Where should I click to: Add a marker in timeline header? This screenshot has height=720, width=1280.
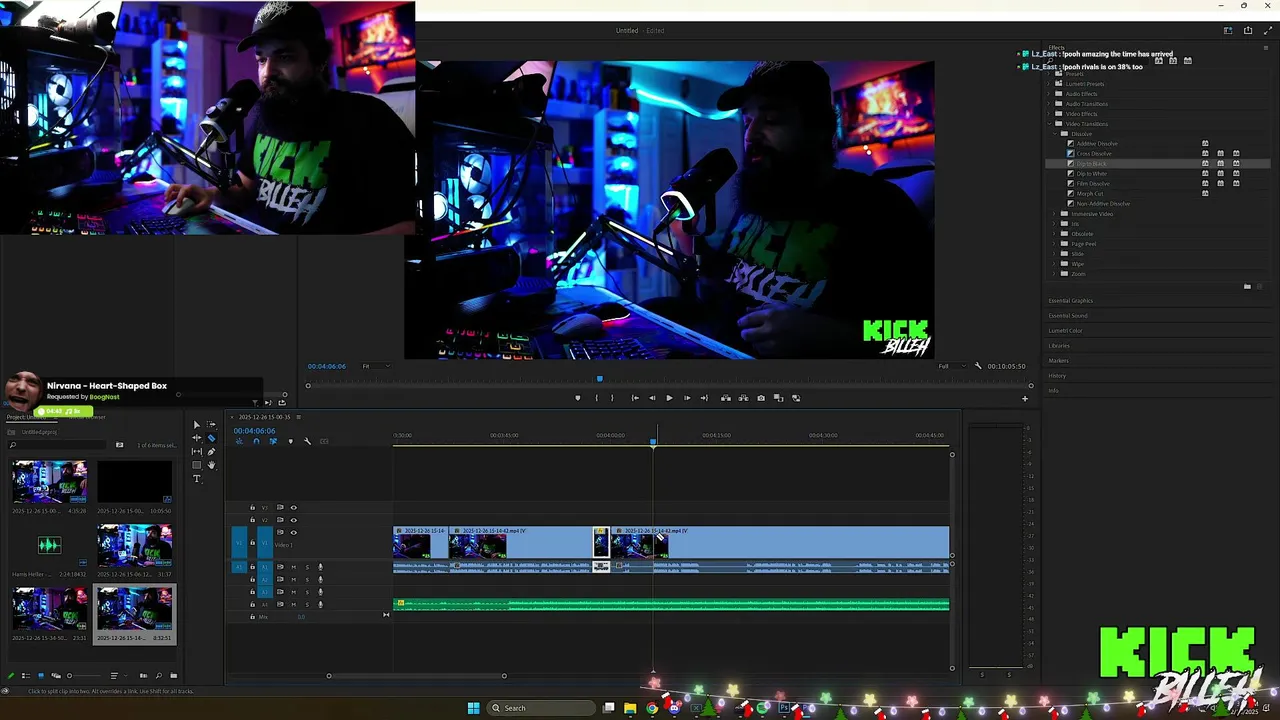click(x=291, y=441)
